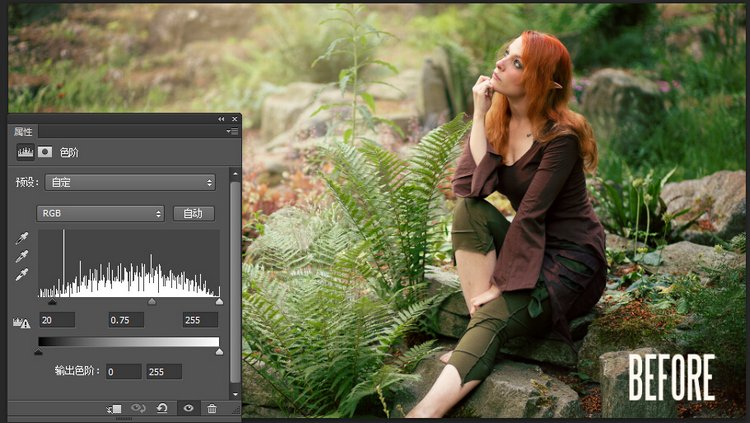Click the output white slider handle
Viewport: 750px width, 423px height.
[x=219, y=352]
